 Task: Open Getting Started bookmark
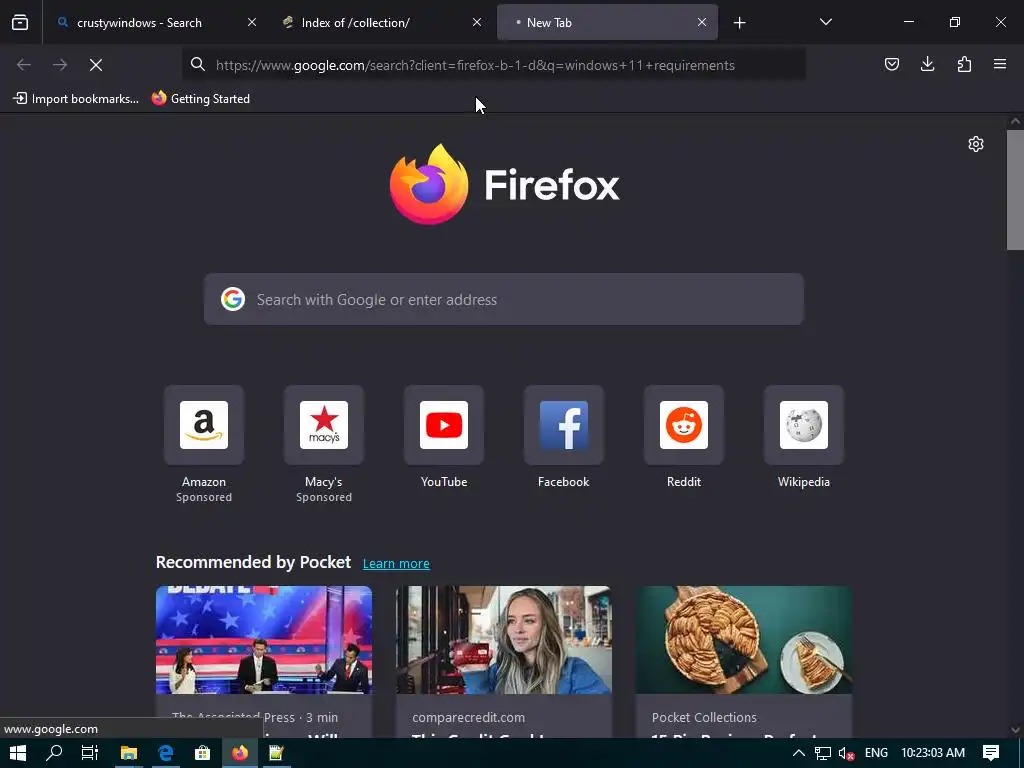point(200,99)
